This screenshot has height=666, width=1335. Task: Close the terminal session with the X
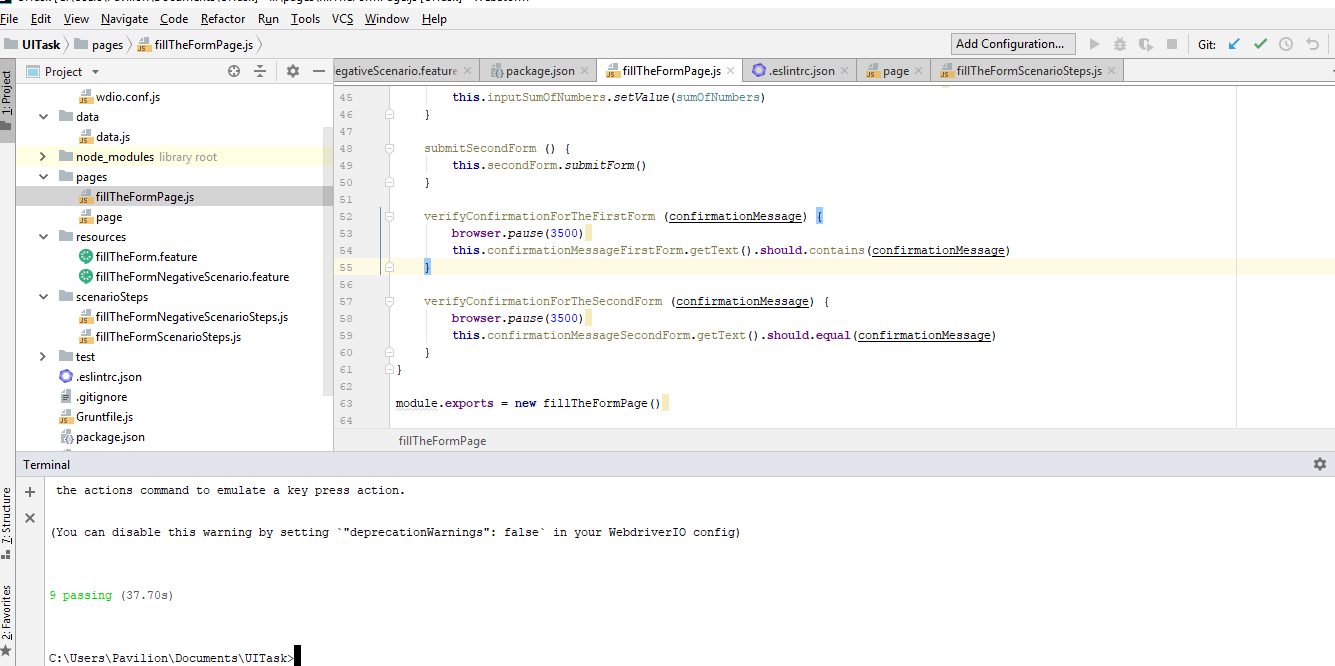point(29,518)
